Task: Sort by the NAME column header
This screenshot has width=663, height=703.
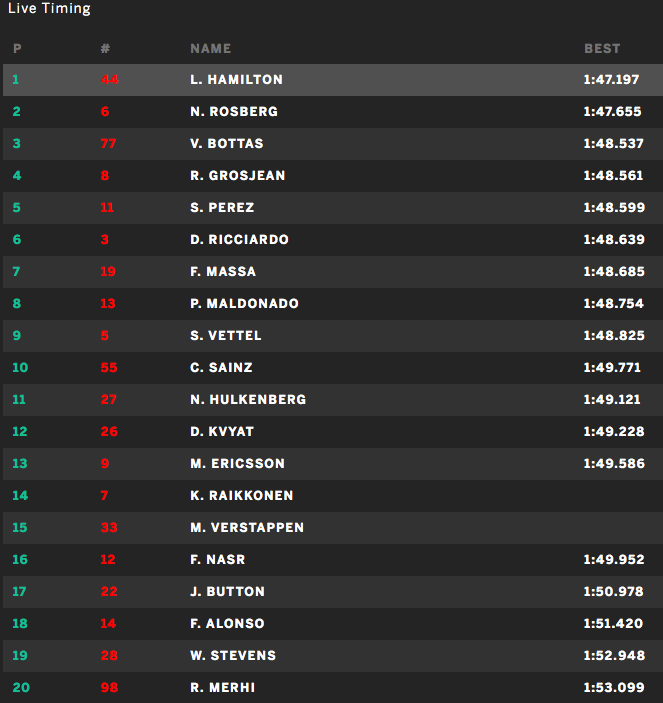Action: [x=210, y=48]
